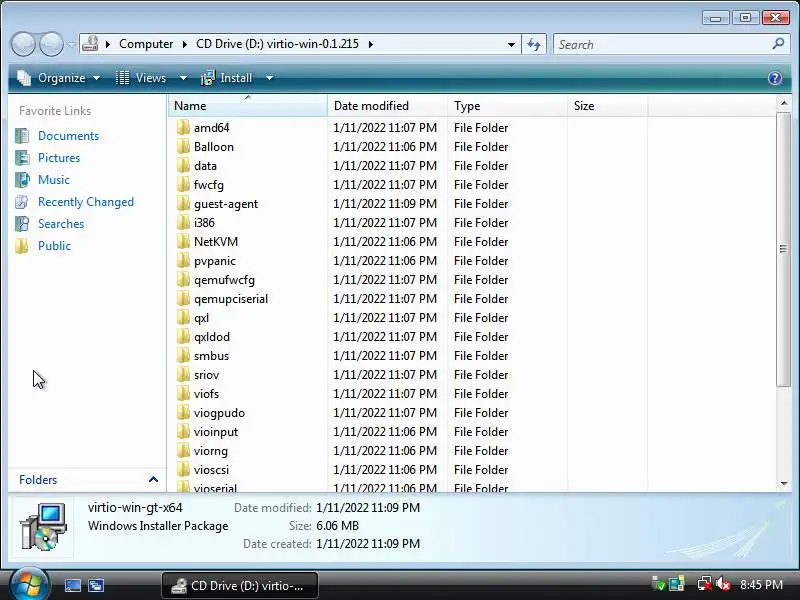The height and width of the screenshot is (600, 800).
Task: Sort by Date modified column header
Action: (388, 106)
